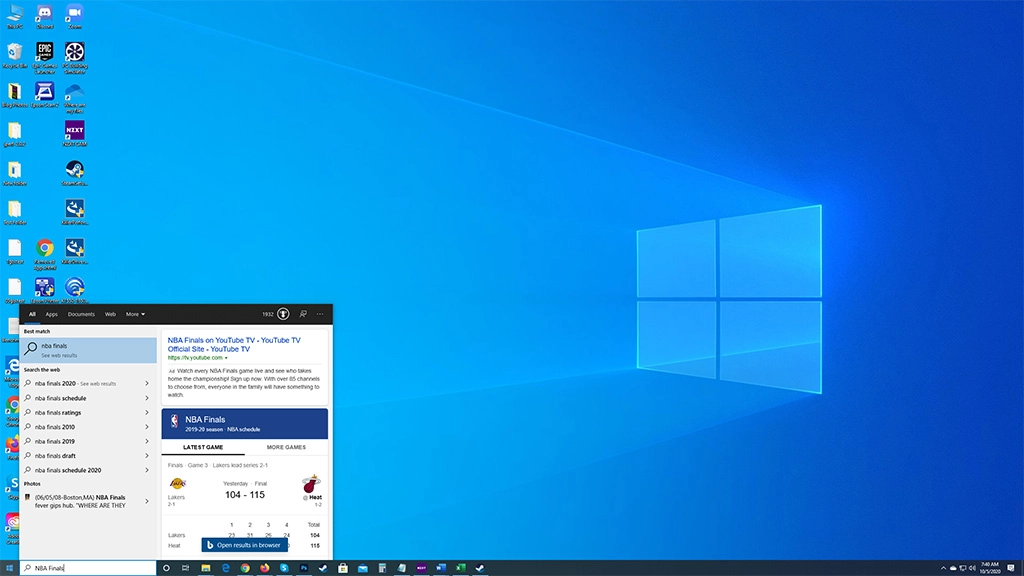
Task: Select the Epic Games Launcher desktop icon
Action: click(x=44, y=57)
